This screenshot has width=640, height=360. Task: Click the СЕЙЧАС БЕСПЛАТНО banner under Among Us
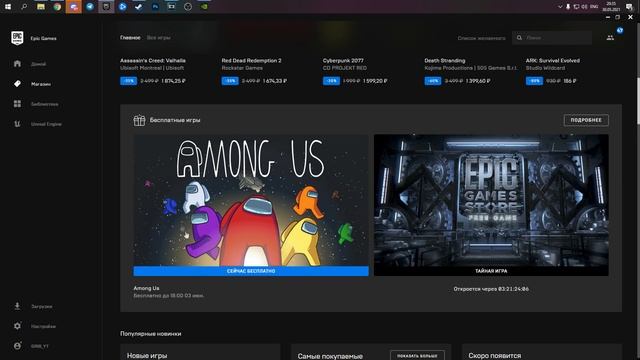(251, 271)
